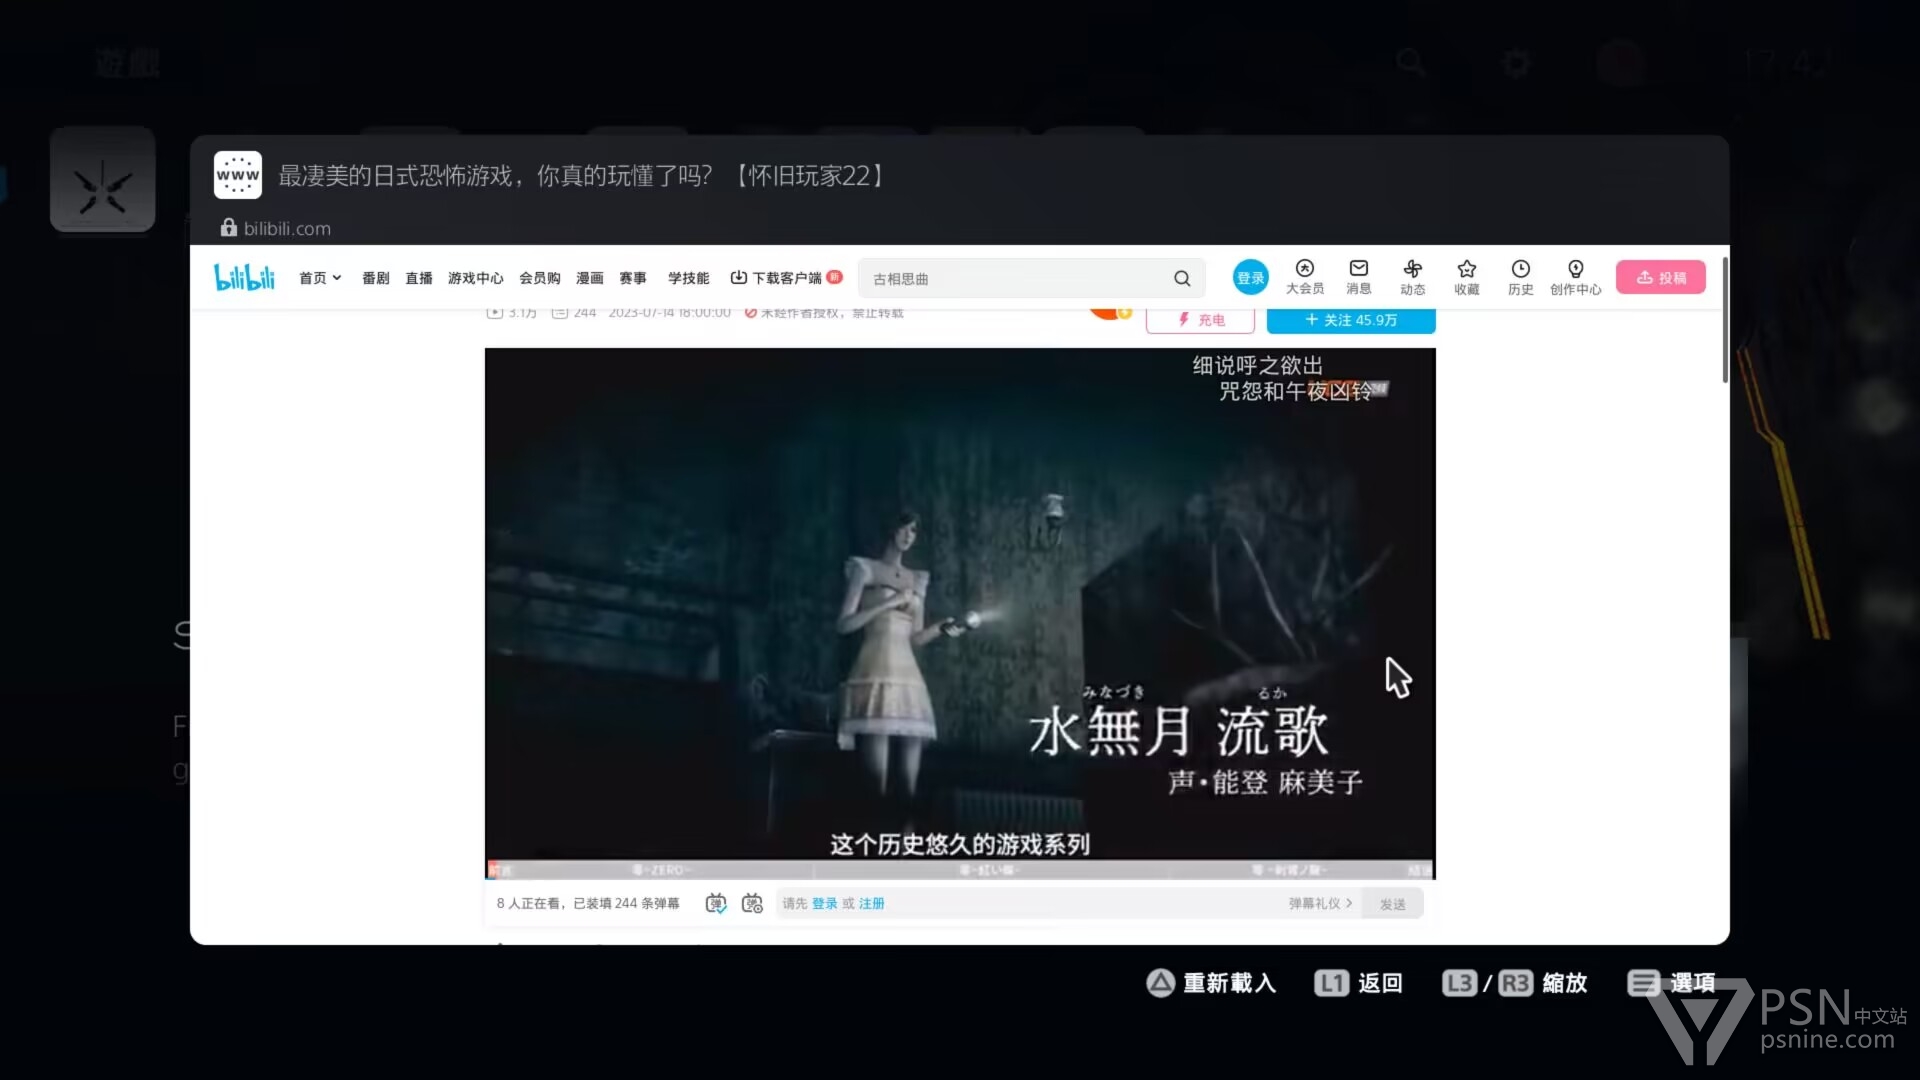Click the pink 投稿 upload button

click(x=1660, y=278)
